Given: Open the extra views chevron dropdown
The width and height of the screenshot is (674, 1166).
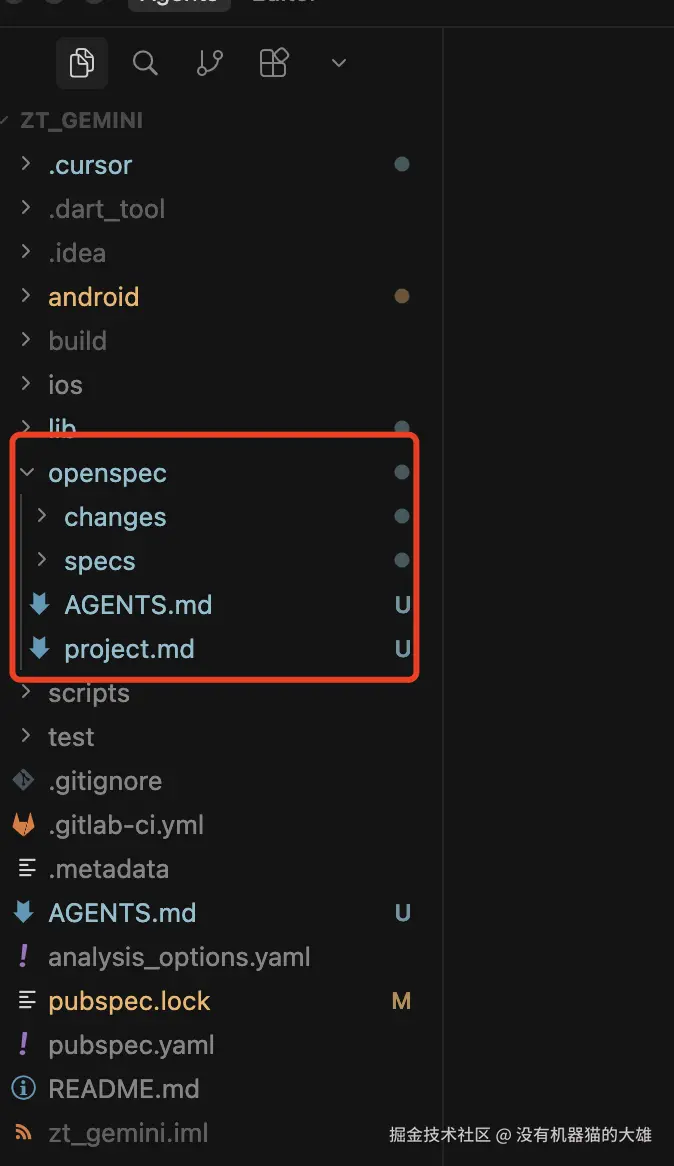Looking at the screenshot, I should (x=337, y=62).
